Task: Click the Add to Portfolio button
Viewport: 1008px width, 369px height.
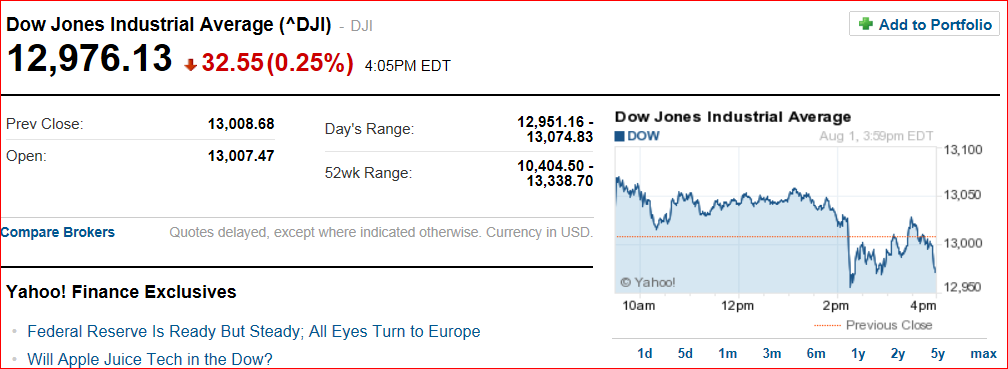Action: [924, 24]
